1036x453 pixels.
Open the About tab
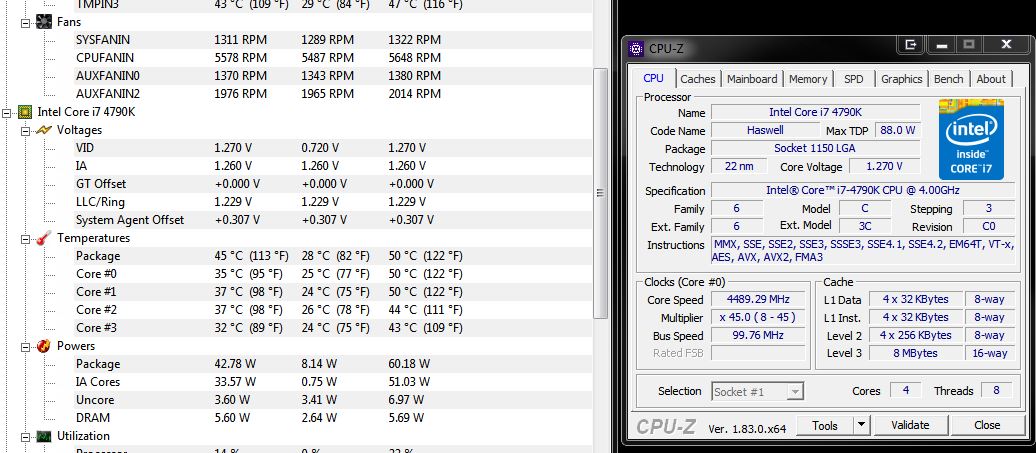point(991,79)
